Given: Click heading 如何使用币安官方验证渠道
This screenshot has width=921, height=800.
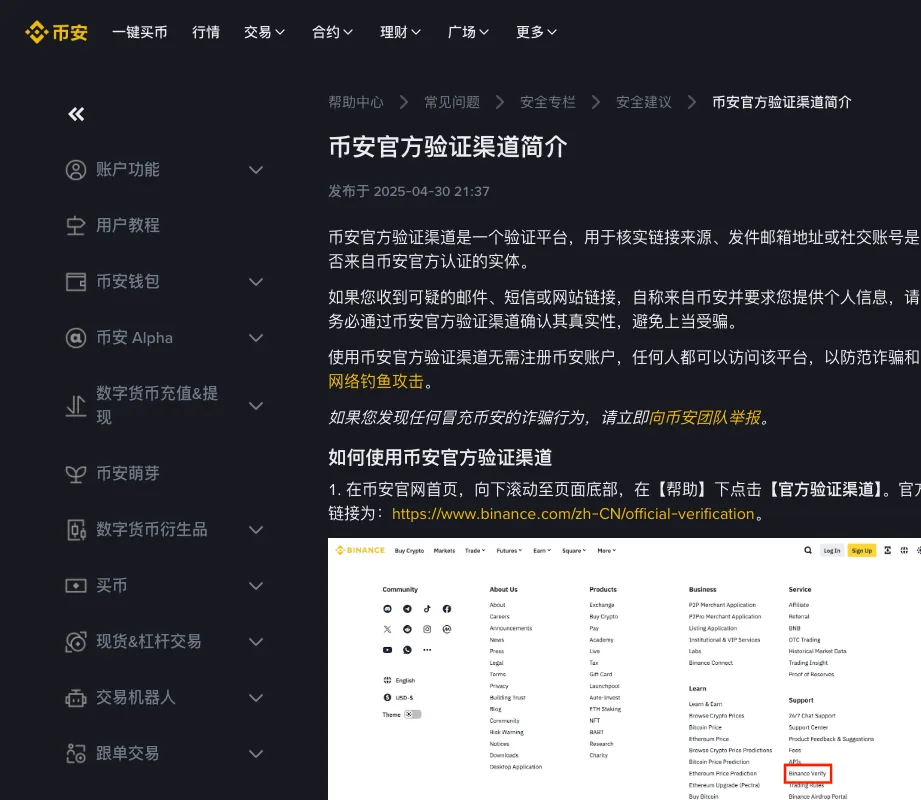Looking at the screenshot, I should [x=440, y=458].
